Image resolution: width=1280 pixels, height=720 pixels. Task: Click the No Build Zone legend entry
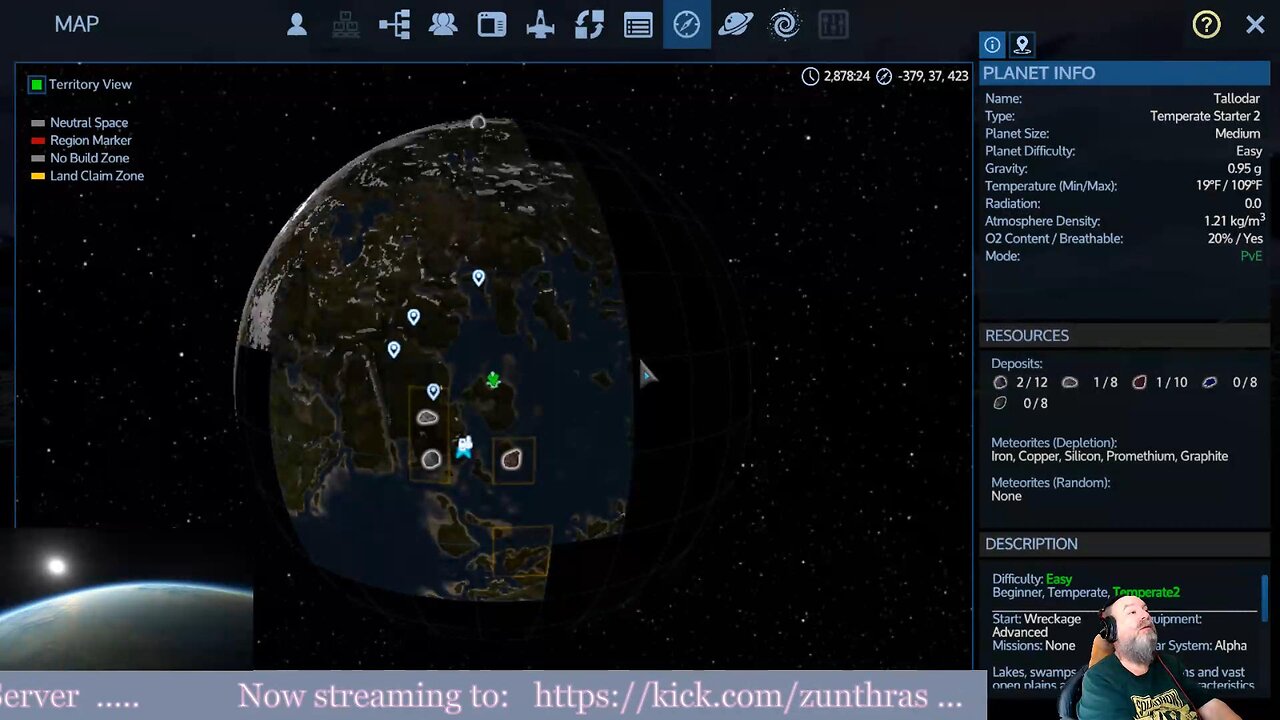click(x=80, y=158)
